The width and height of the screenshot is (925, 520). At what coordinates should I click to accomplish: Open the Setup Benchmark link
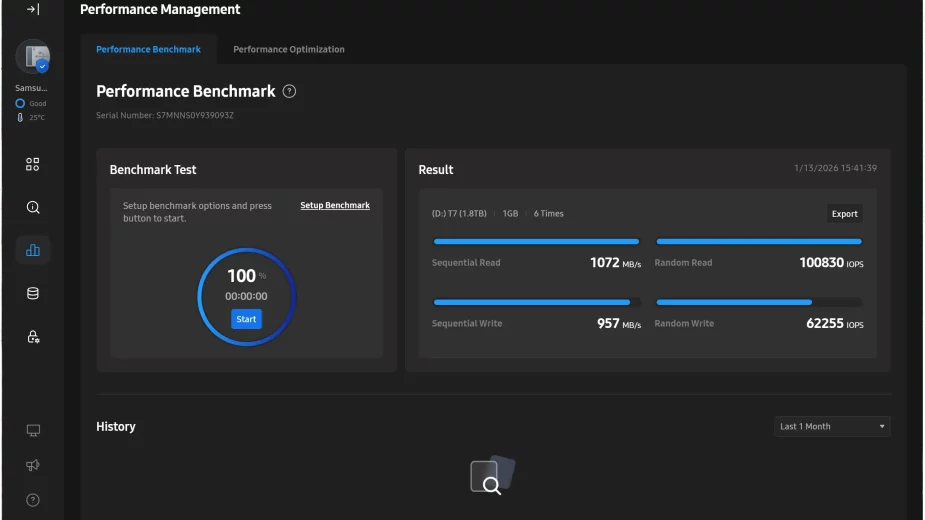(335, 205)
